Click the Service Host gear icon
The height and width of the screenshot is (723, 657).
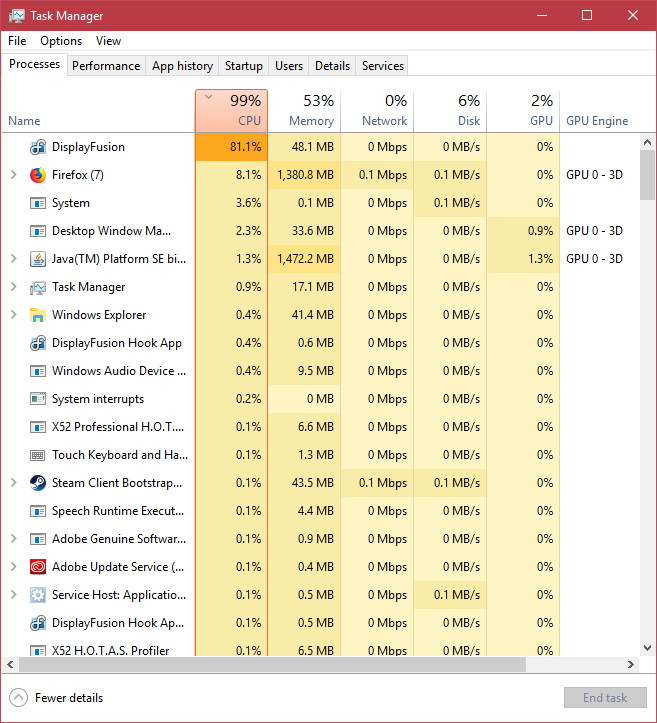tap(38, 595)
